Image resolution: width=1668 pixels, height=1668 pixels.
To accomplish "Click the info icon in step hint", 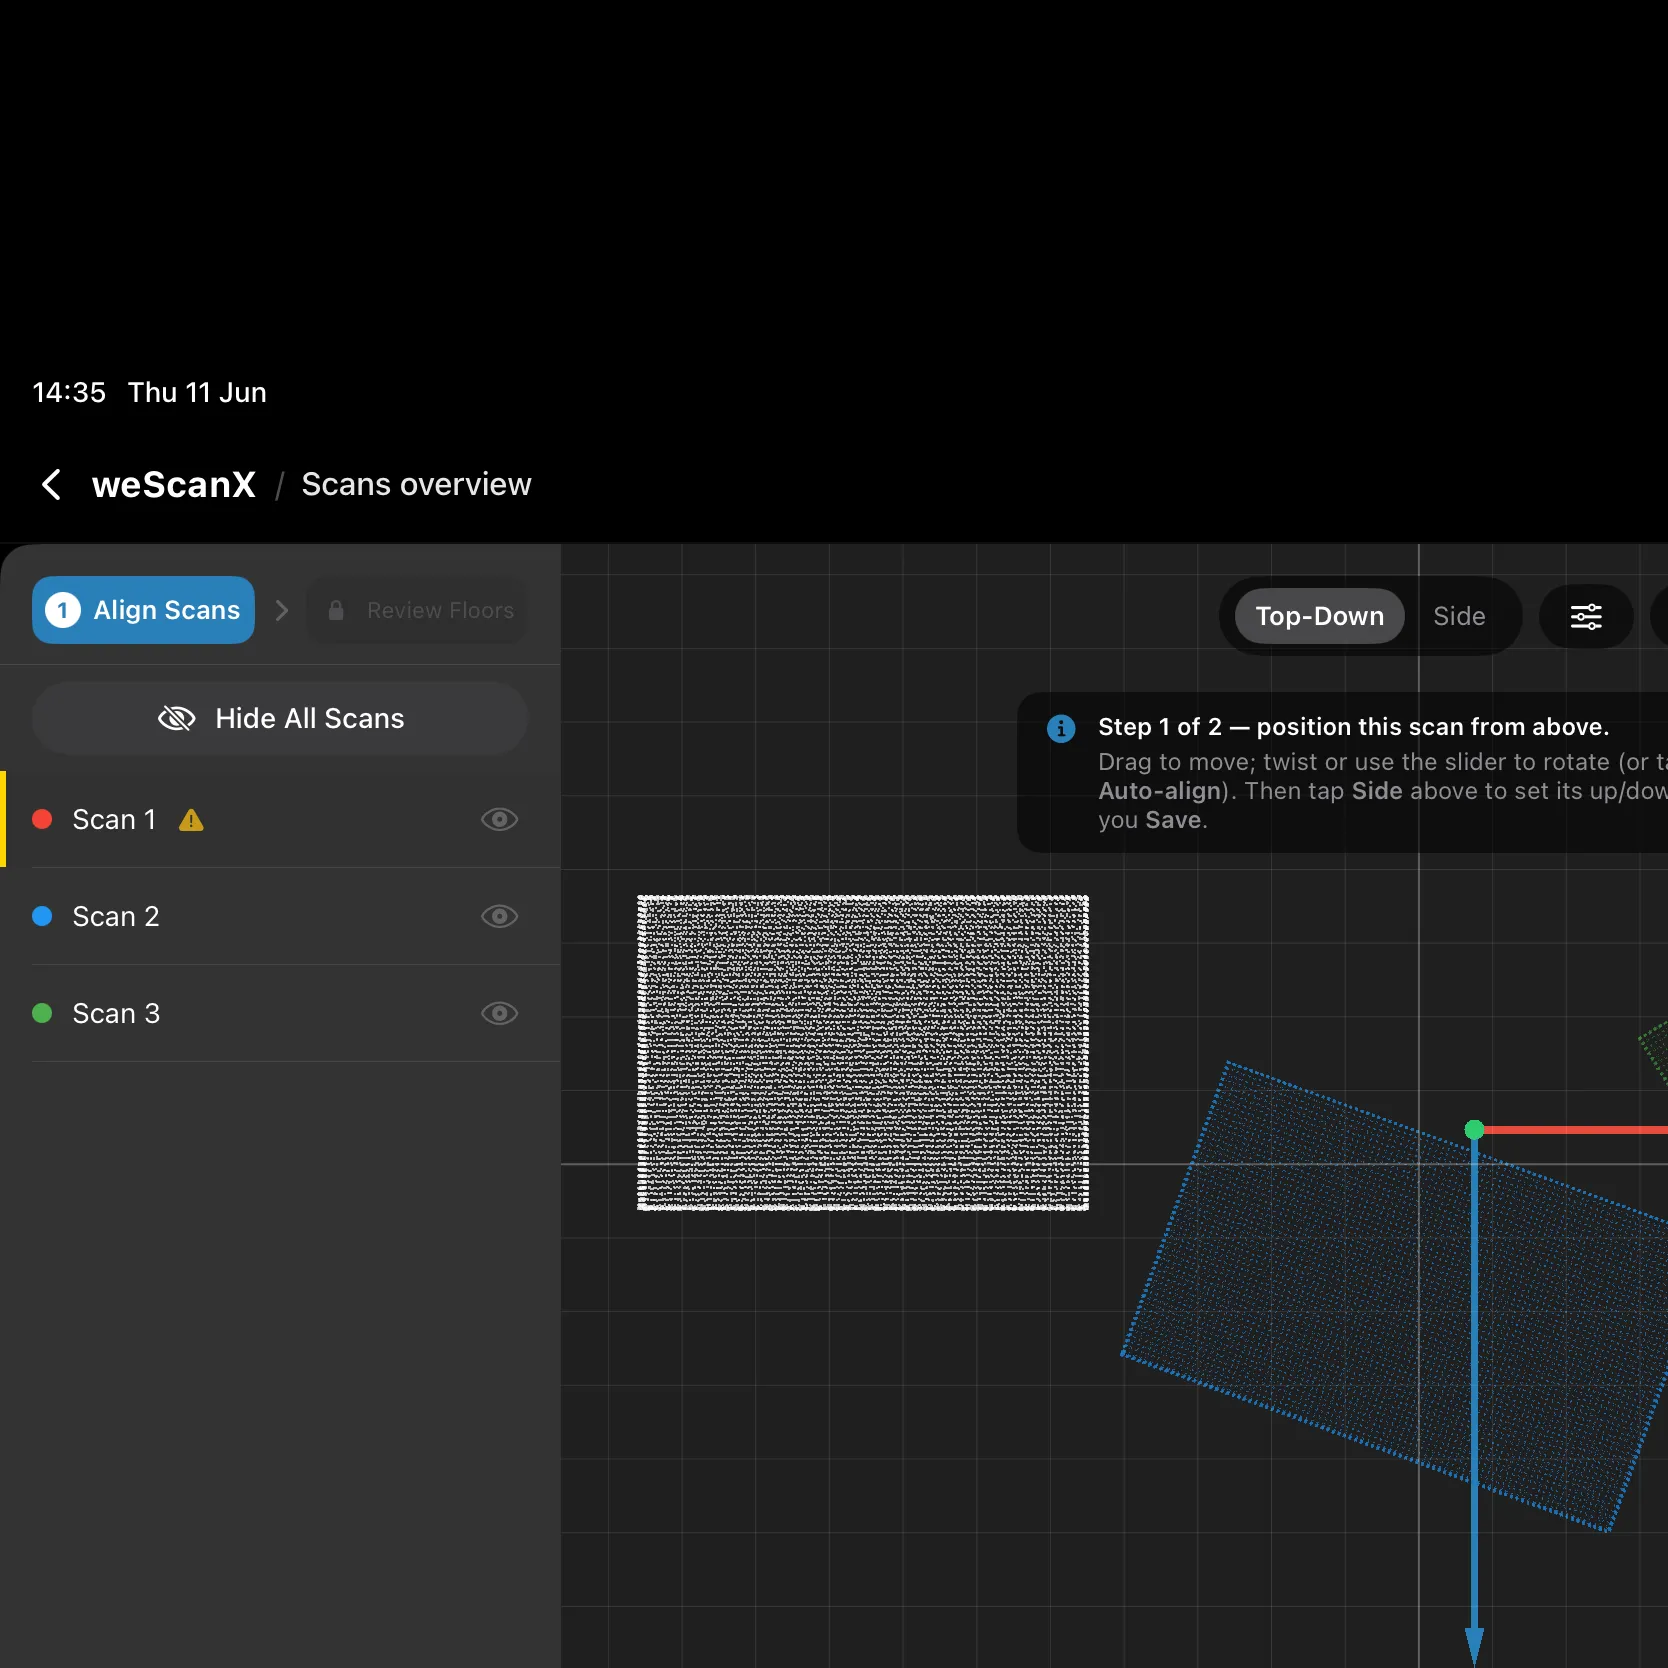I will 1061,728.
